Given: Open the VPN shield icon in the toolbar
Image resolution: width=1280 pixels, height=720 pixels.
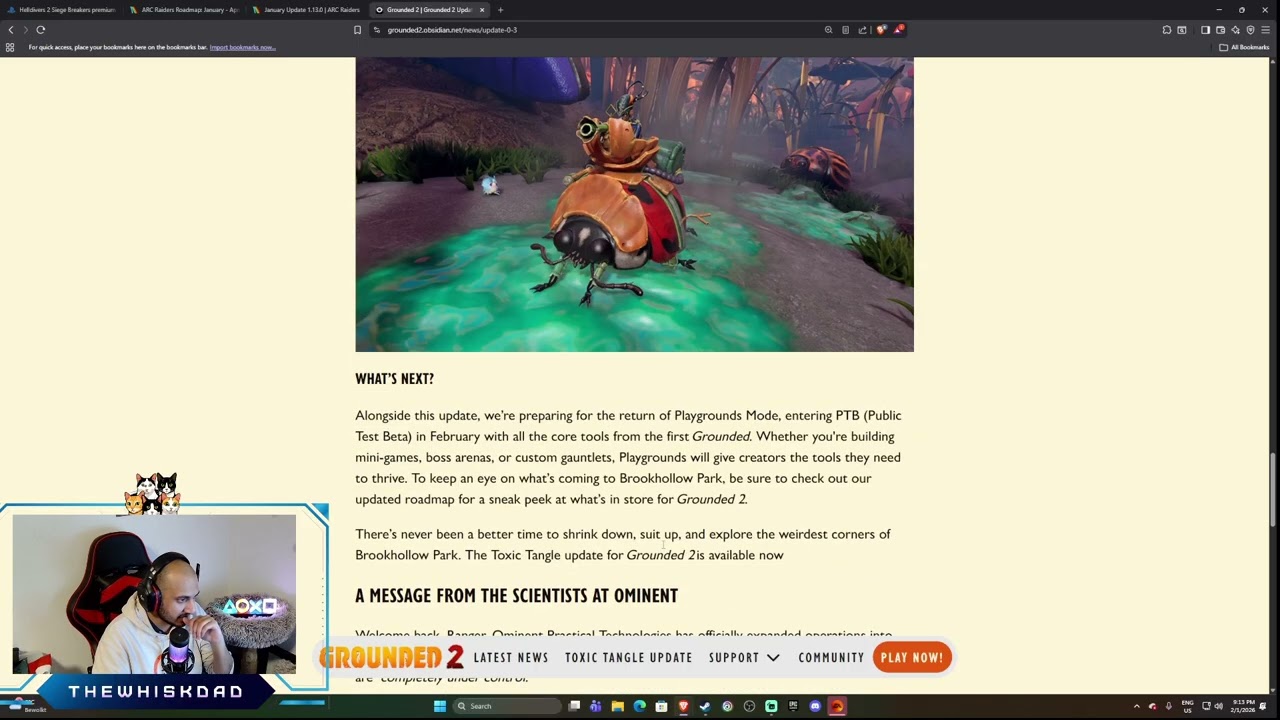Looking at the screenshot, I should click(x=1250, y=30).
